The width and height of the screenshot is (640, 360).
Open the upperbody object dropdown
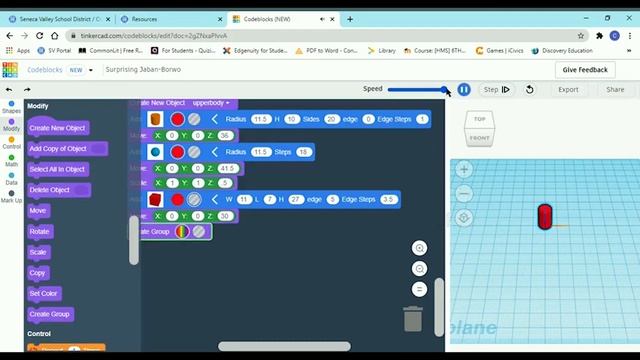pyautogui.click(x=211, y=103)
